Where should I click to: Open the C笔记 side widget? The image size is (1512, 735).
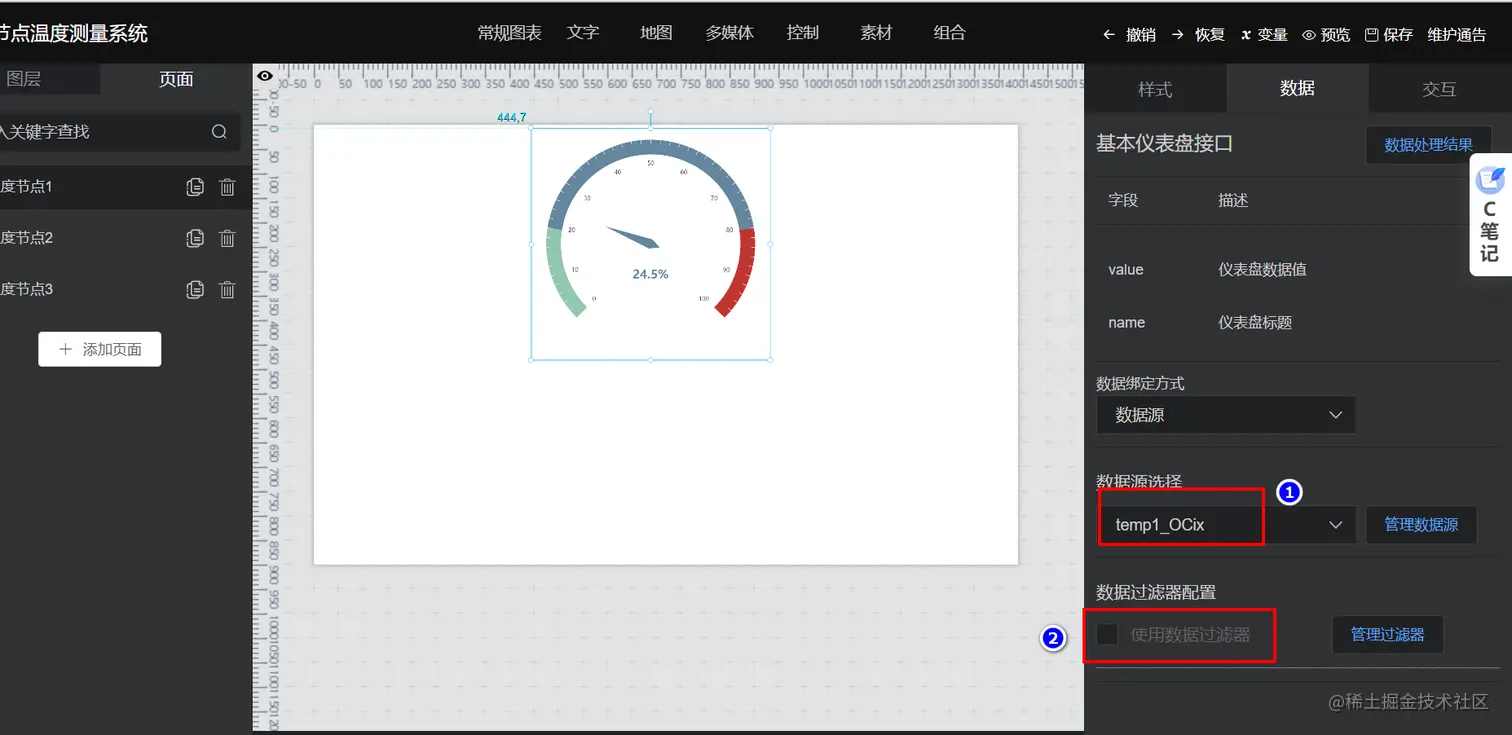[x=1490, y=215]
